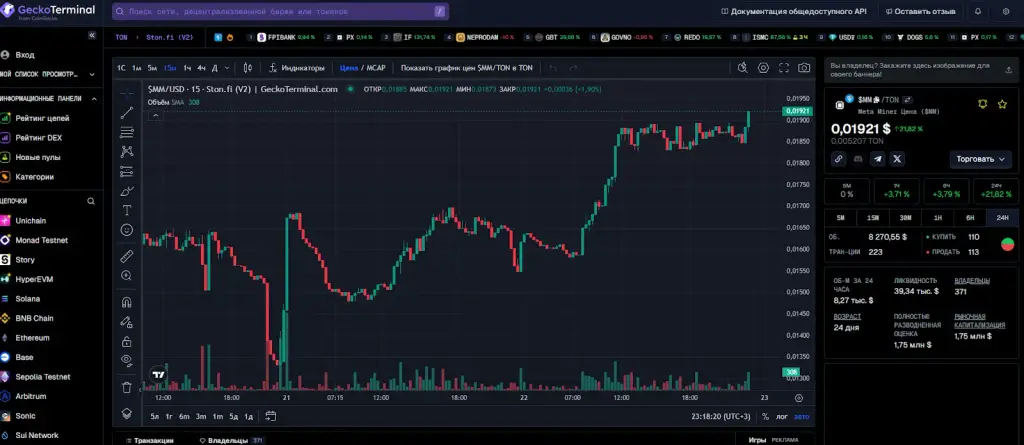This screenshot has width=1024, height=445.
Task: Open the go-to-date calendar
Action: (x=270, y=416)
